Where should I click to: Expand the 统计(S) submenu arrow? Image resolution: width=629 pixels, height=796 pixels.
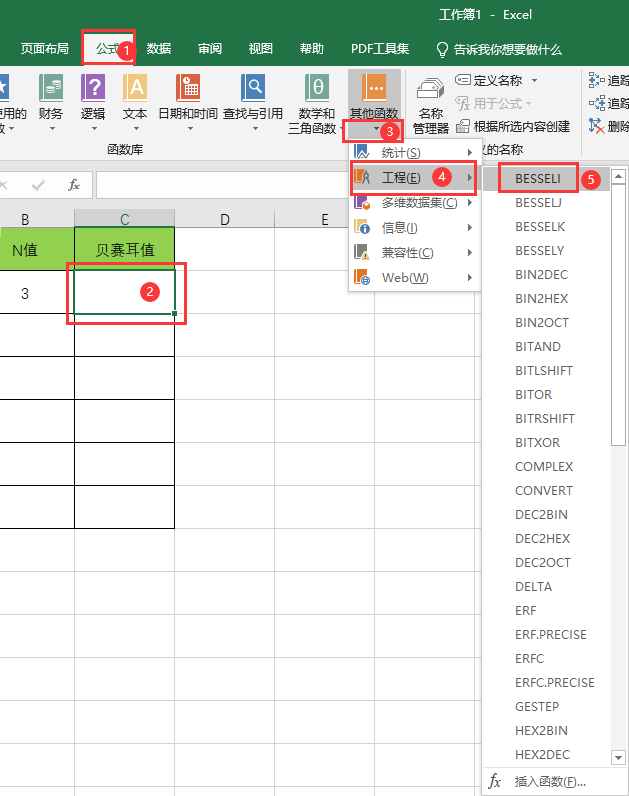tap(470, 152)
